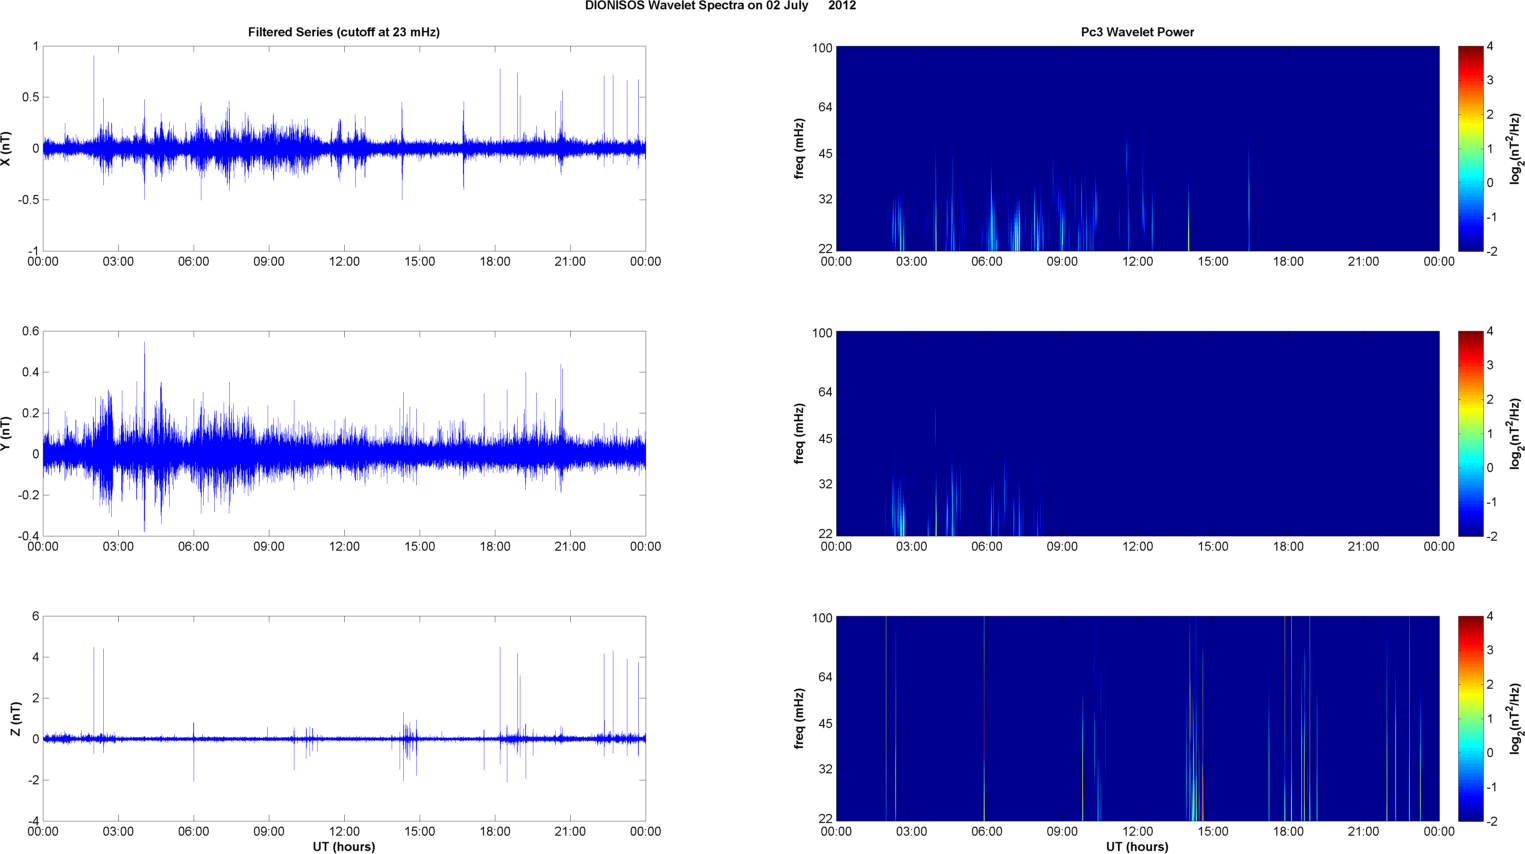Click the log2(nT²/Hz) label beside the top colorbar
The height and width of the screenshot is (854, 1525).
[x=1516, y=149]
